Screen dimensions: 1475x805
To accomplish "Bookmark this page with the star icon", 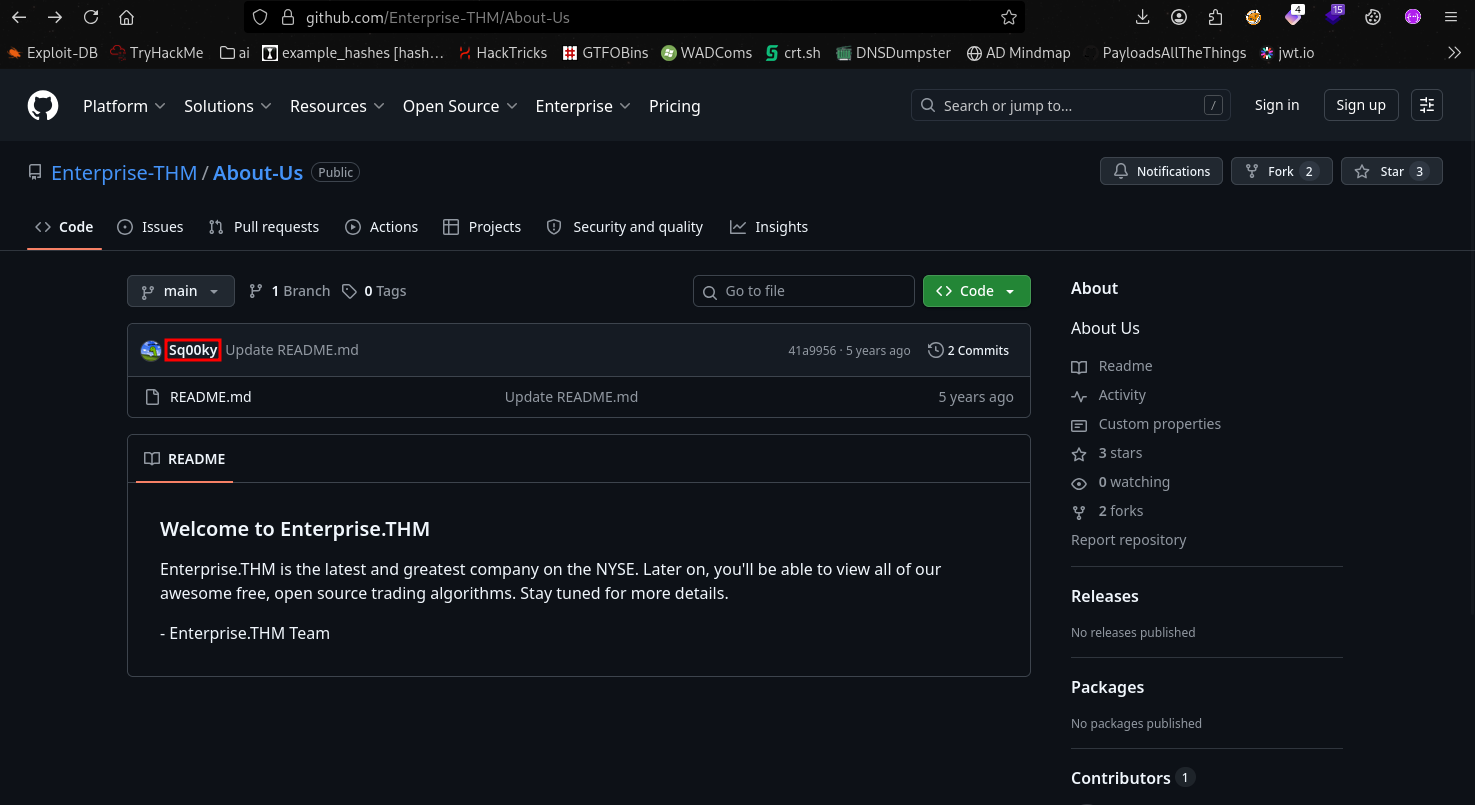I will tap(1009, 17).
